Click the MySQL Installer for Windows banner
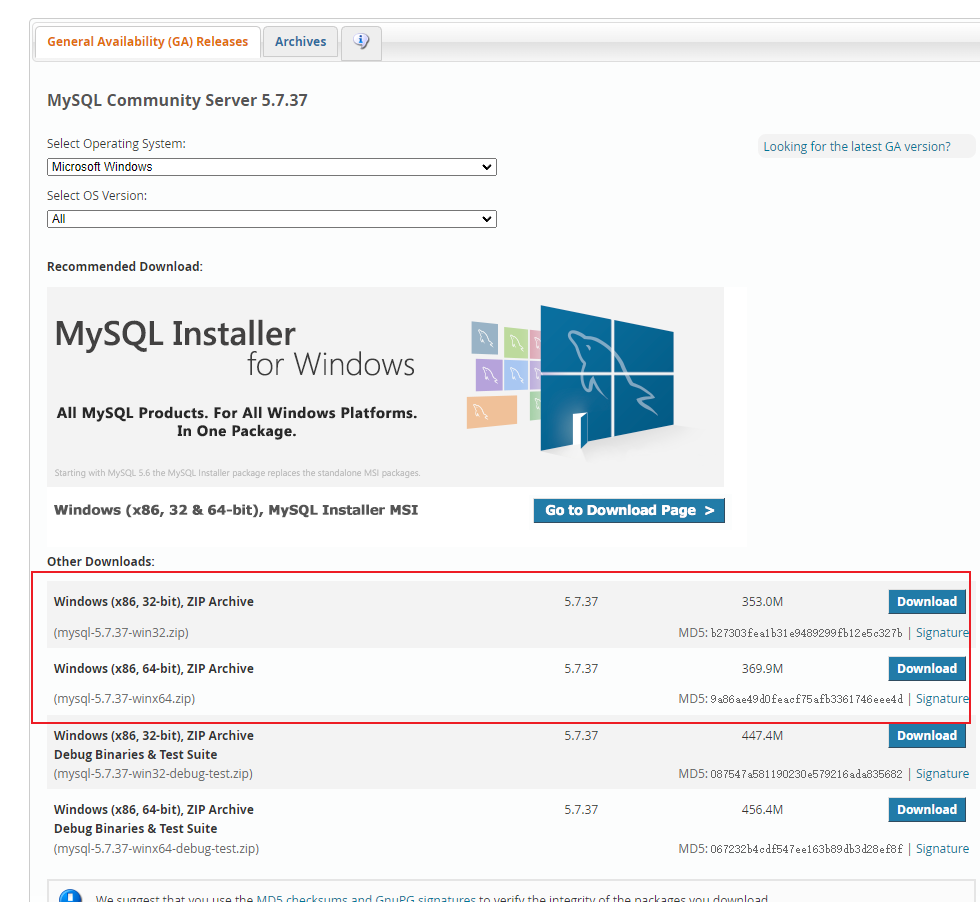 [x=385, y=387]
